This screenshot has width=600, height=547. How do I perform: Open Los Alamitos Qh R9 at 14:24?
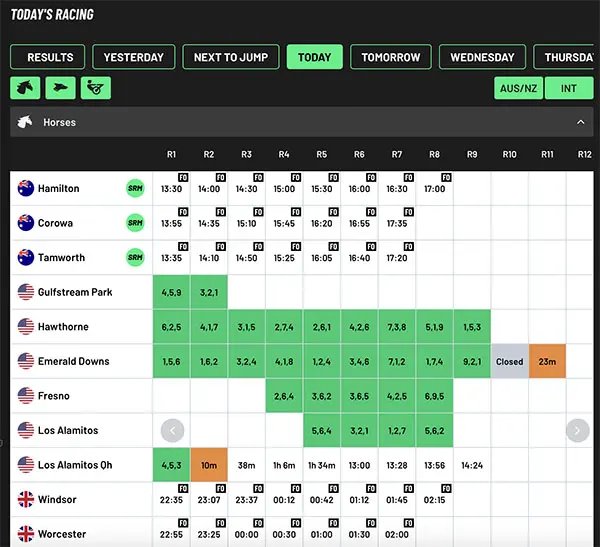pos(472,465)
